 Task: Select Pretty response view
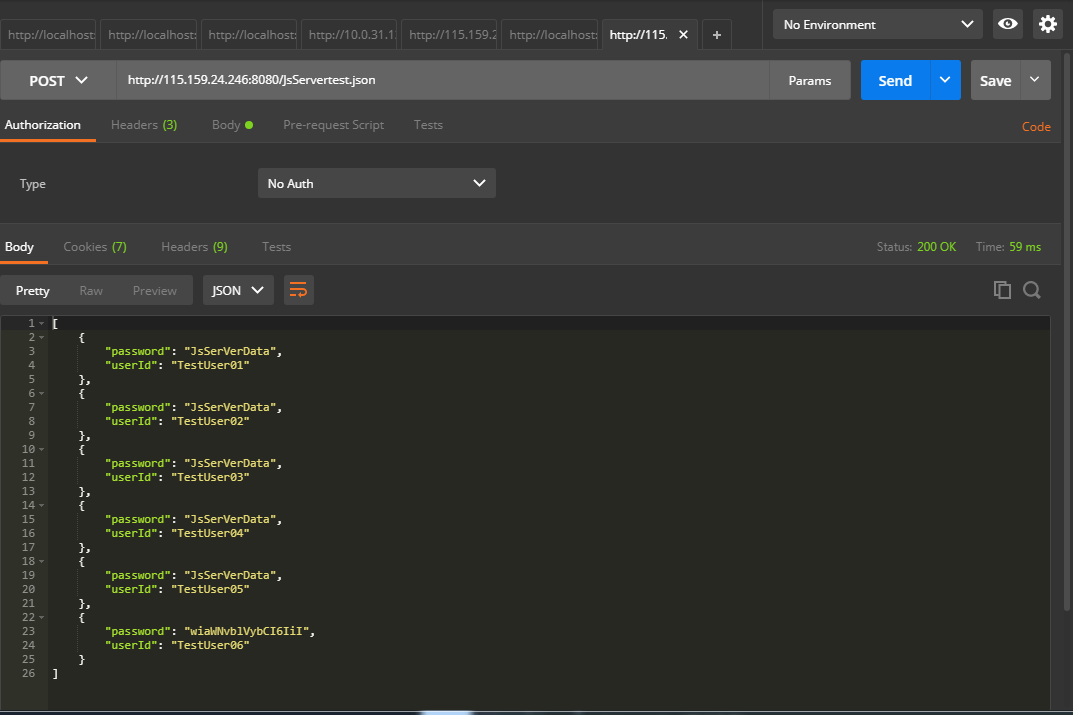(32, 290)
